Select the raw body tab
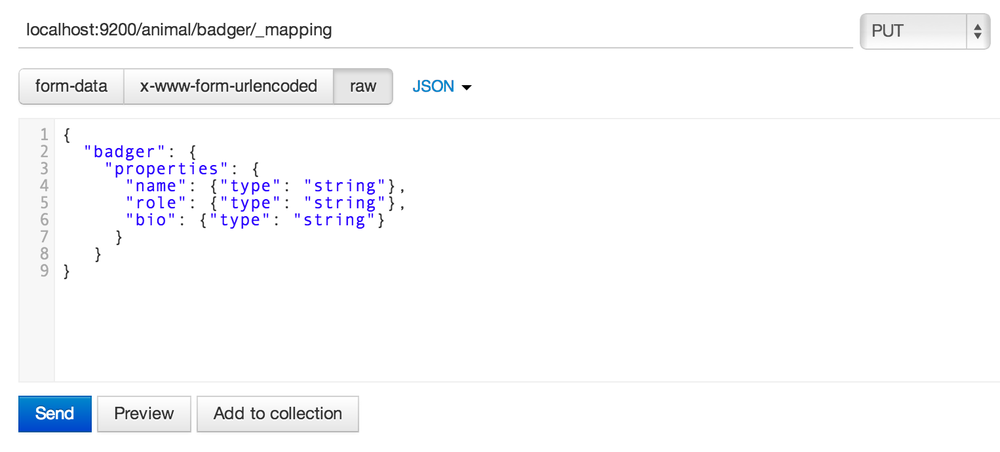Screen dimensions: 1000x452 point(363,86)
